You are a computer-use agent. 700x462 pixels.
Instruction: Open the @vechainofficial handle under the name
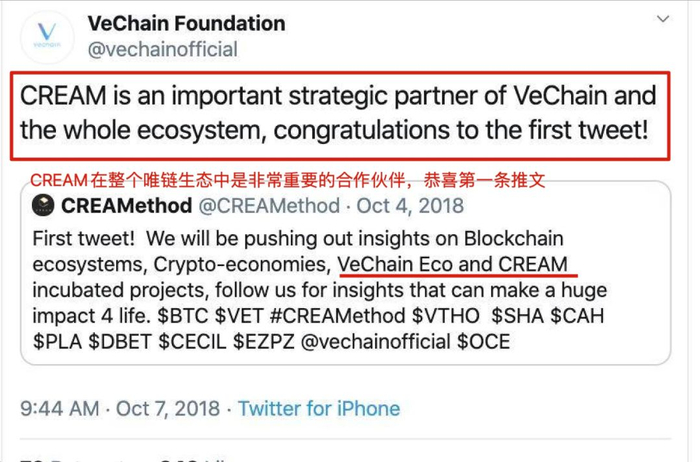pyautogui.click(x=163, y=49)
